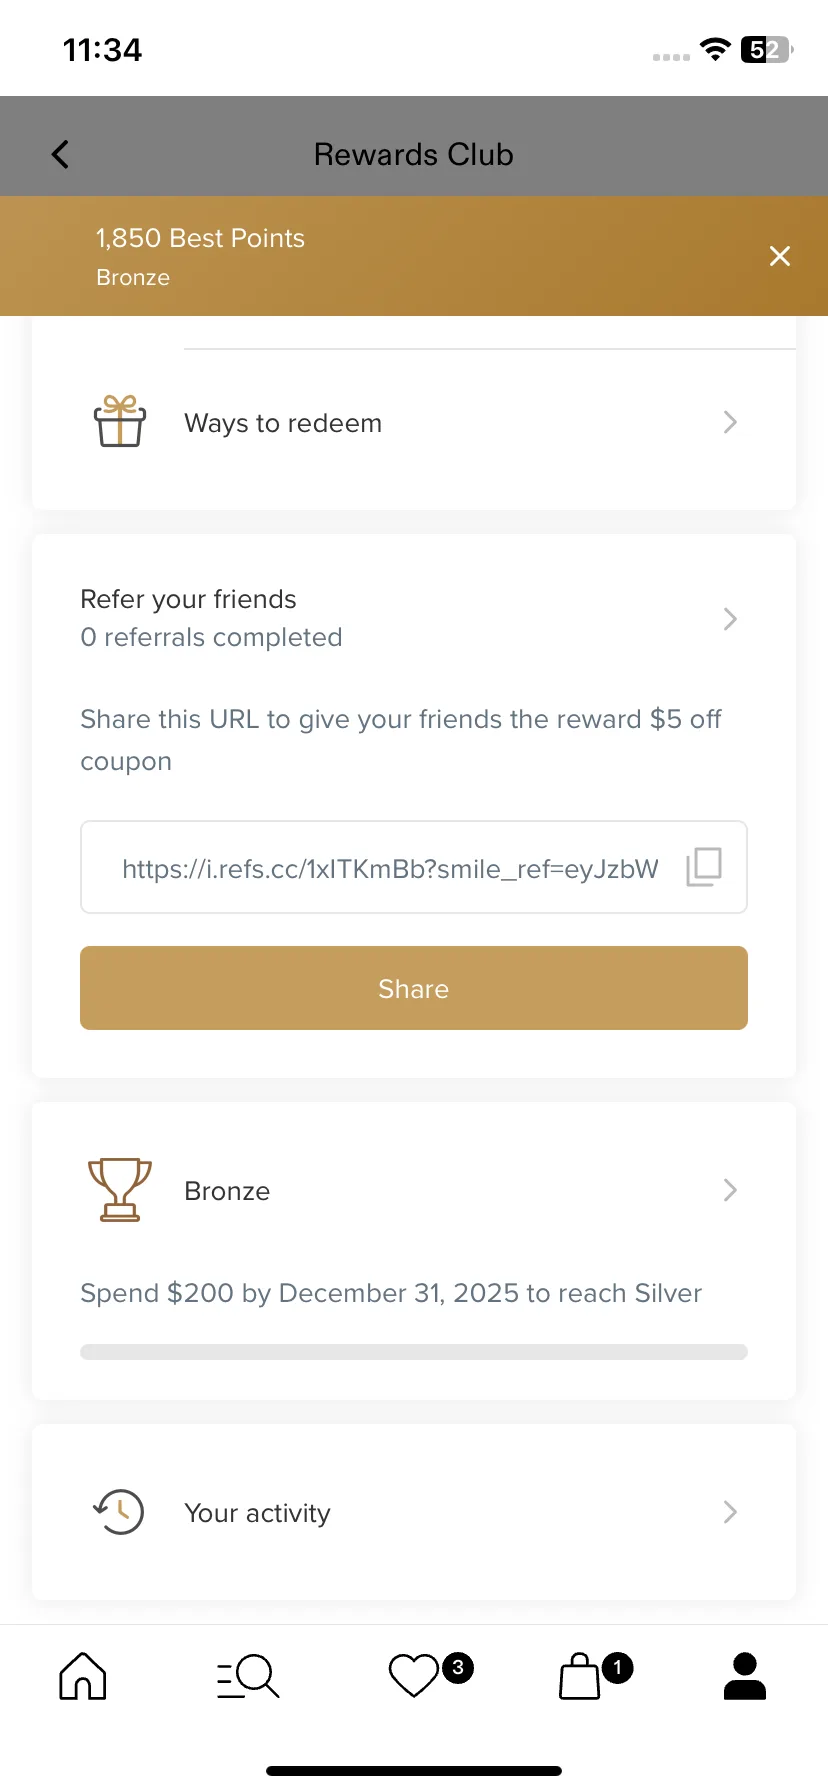Expand Ways to redeem chevron
Viewport: 828px width, 1792px height.
point(730,422)
